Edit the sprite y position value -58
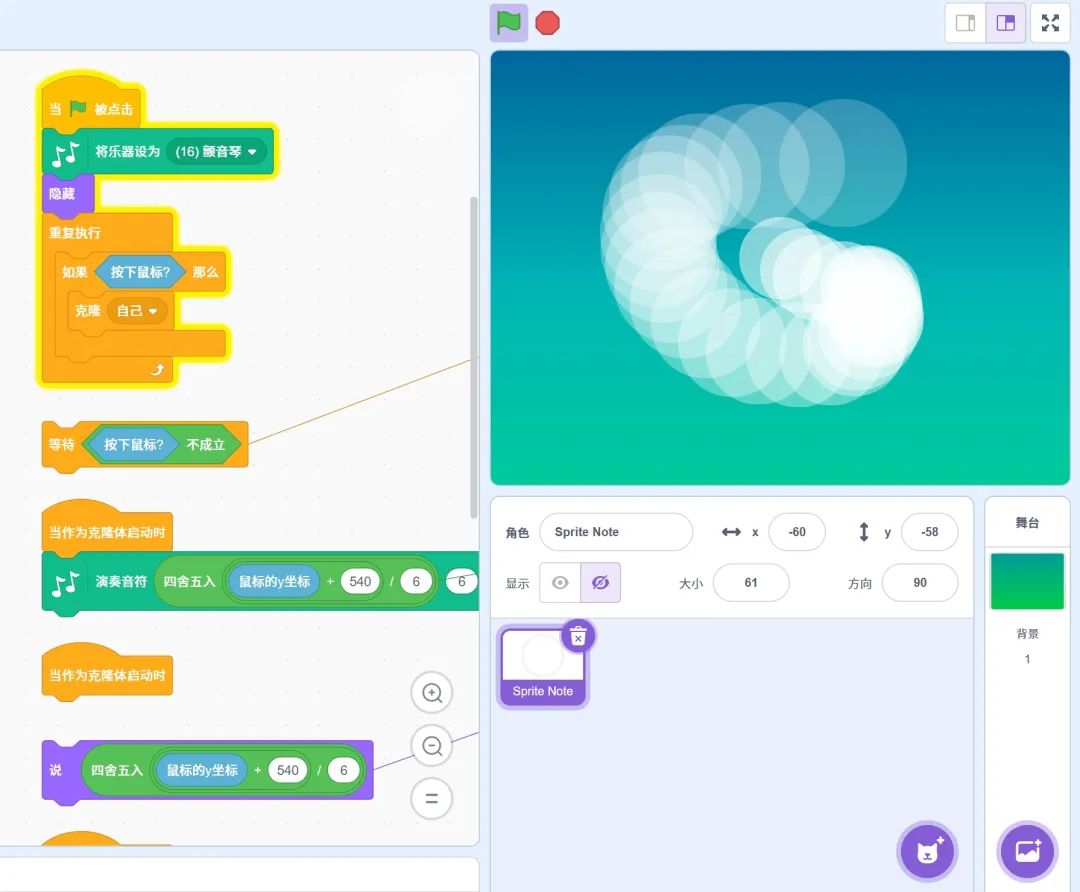Image resolution: width=1080 pixels, height=892 pixels. 929,532
